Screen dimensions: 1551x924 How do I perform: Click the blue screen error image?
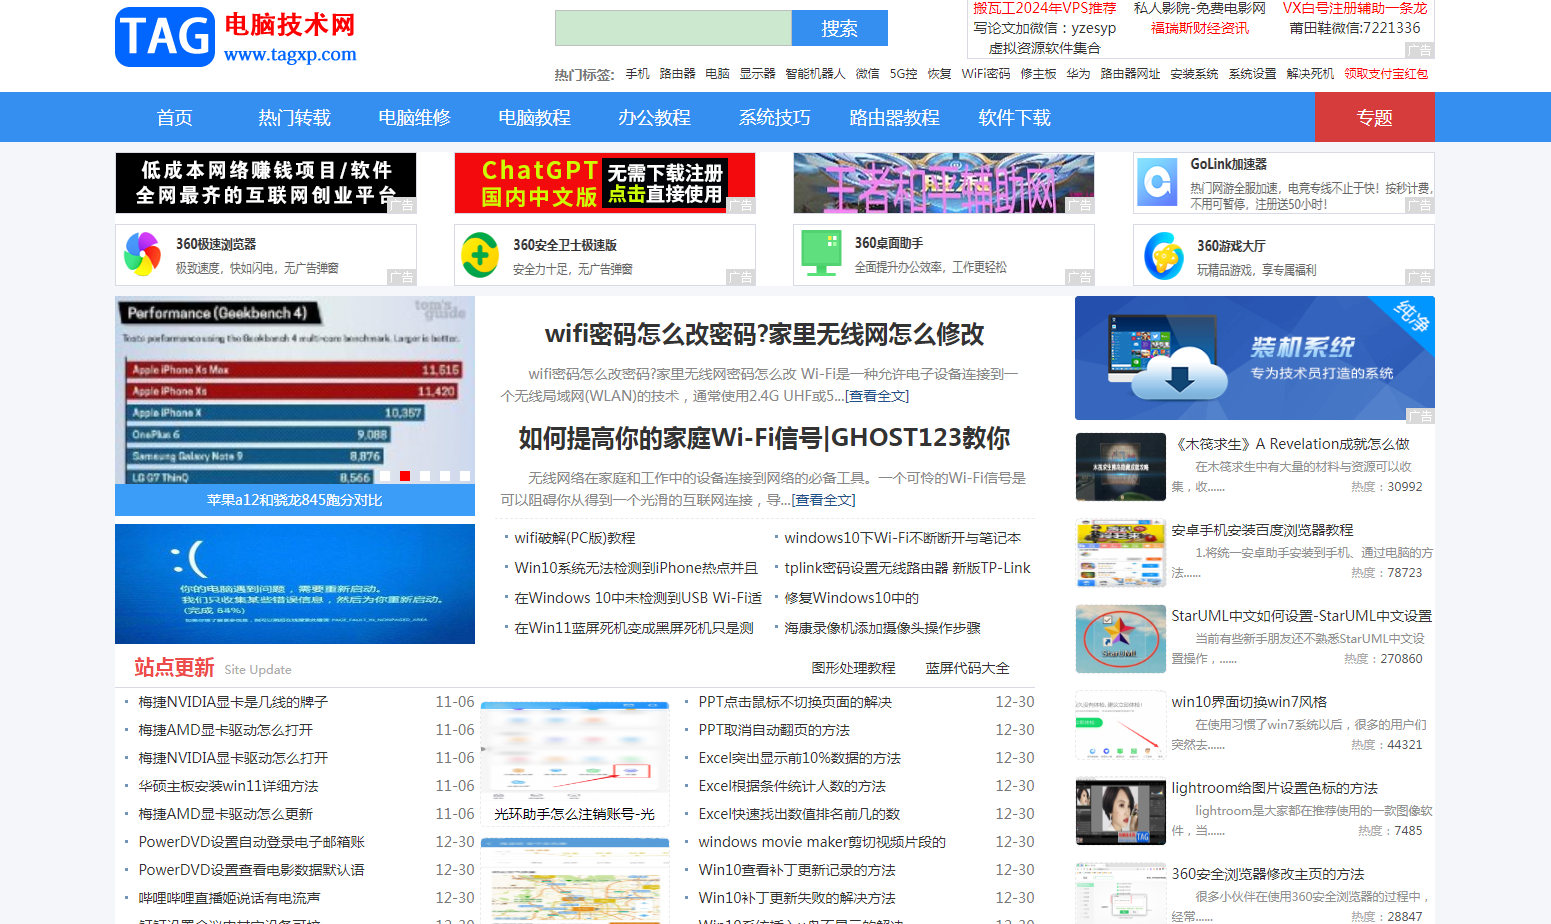295,584
